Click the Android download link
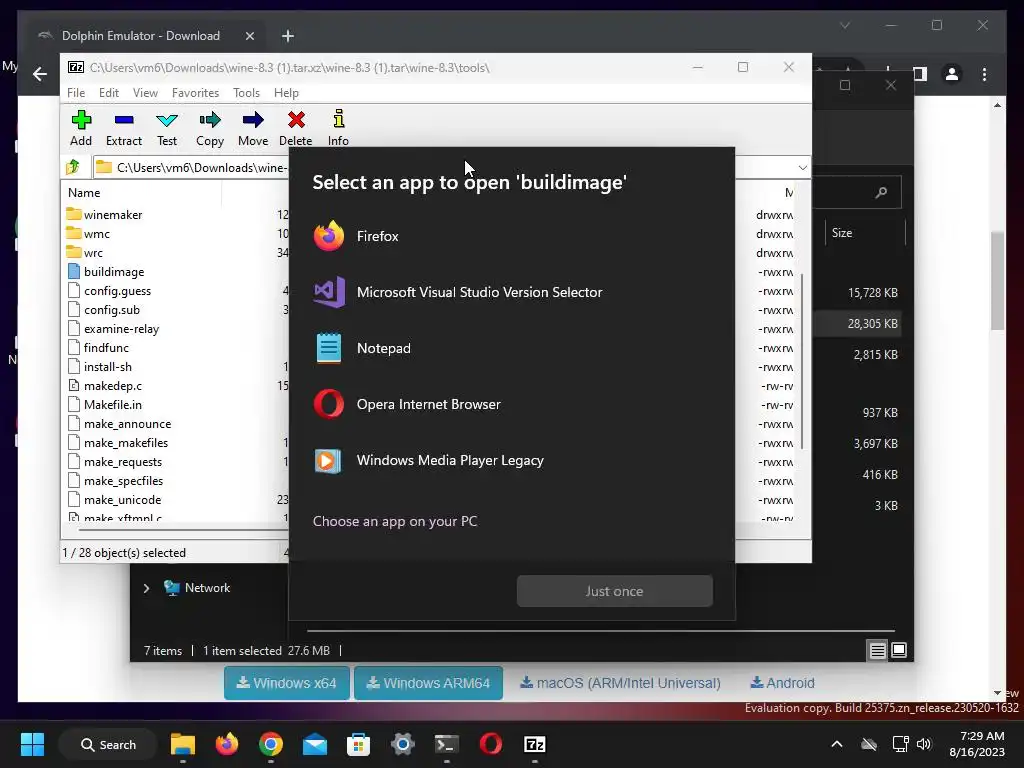 point(782,683)
